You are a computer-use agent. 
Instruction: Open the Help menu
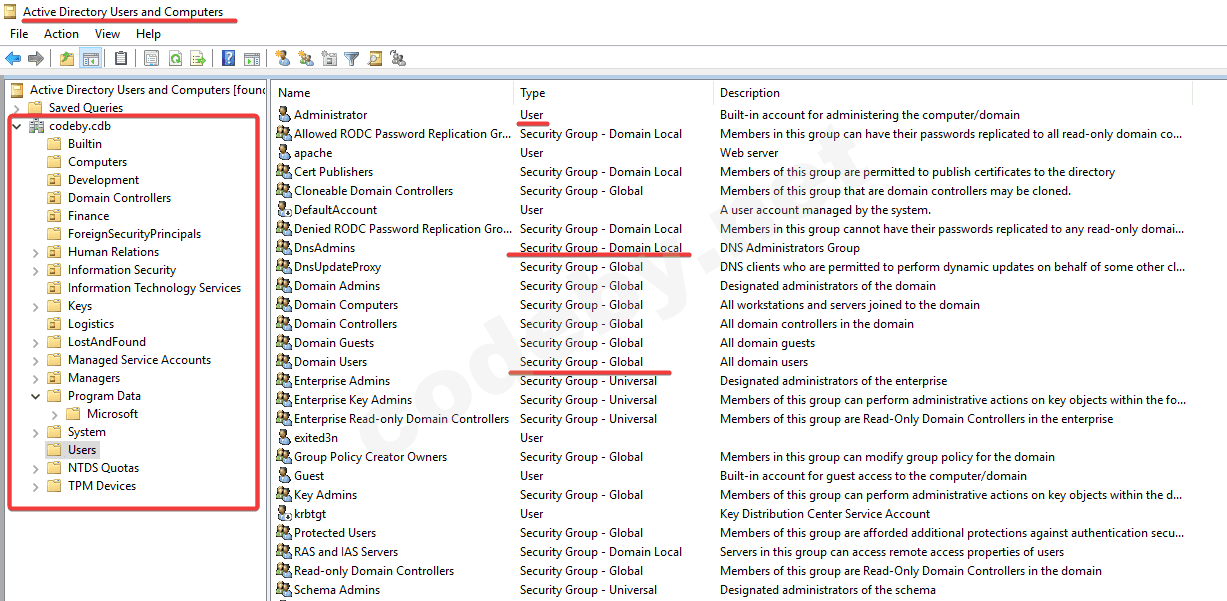(148, 34)
